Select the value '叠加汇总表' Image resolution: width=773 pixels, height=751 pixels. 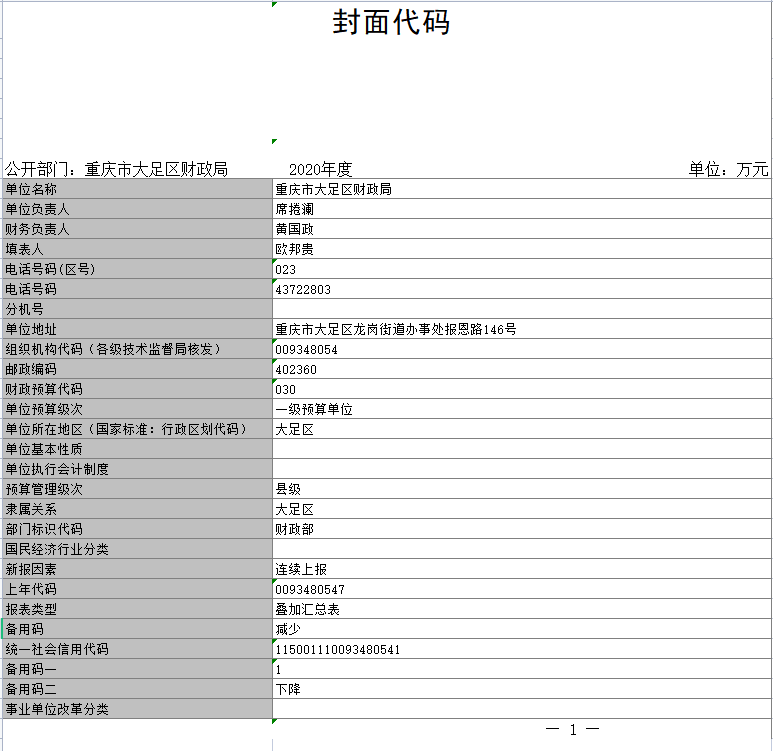click(x=307, y=609)
